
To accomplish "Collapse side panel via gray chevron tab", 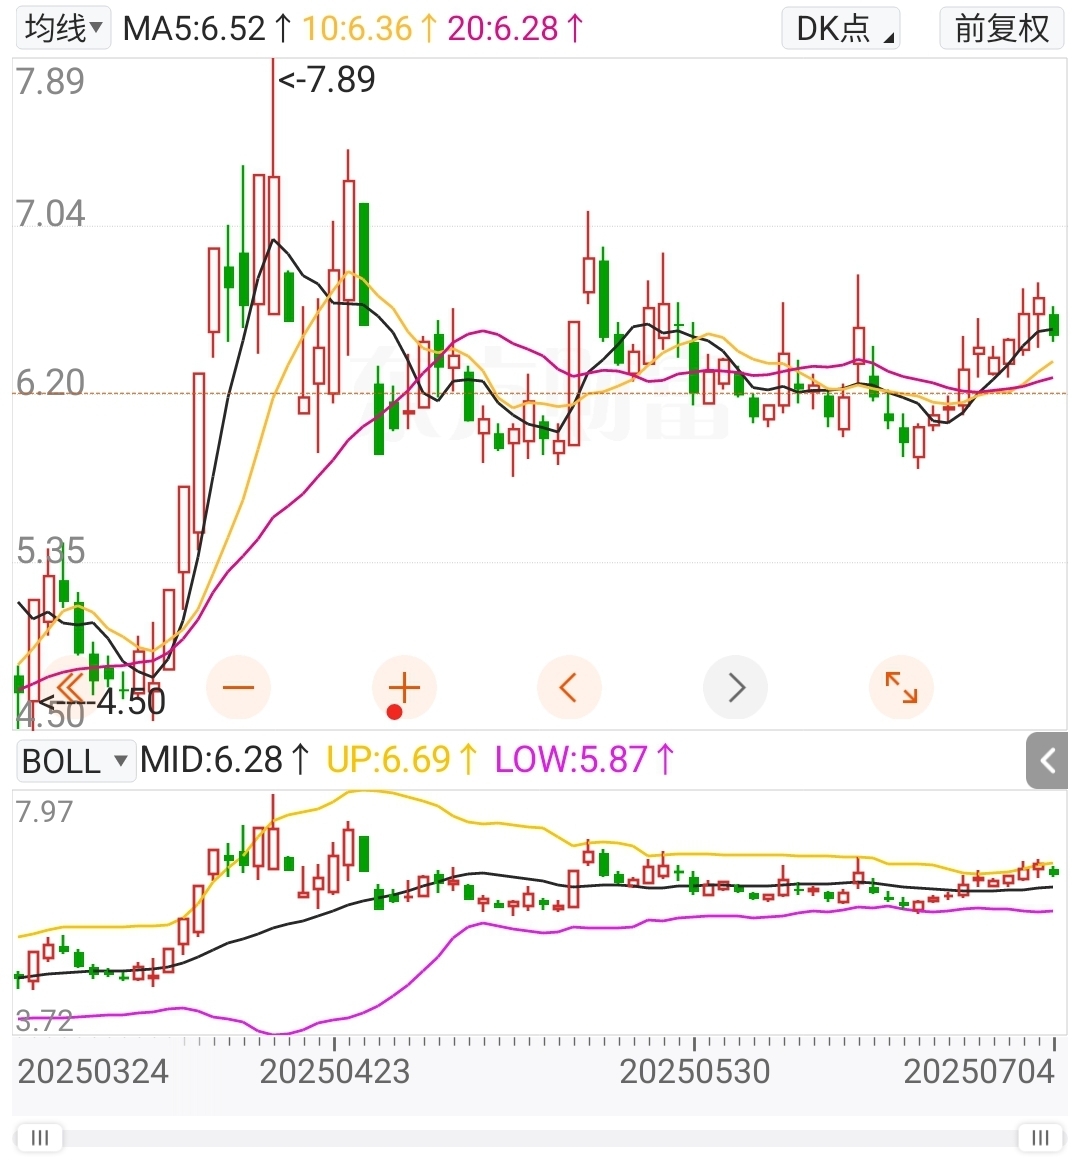I will (x=1047, y=760).
